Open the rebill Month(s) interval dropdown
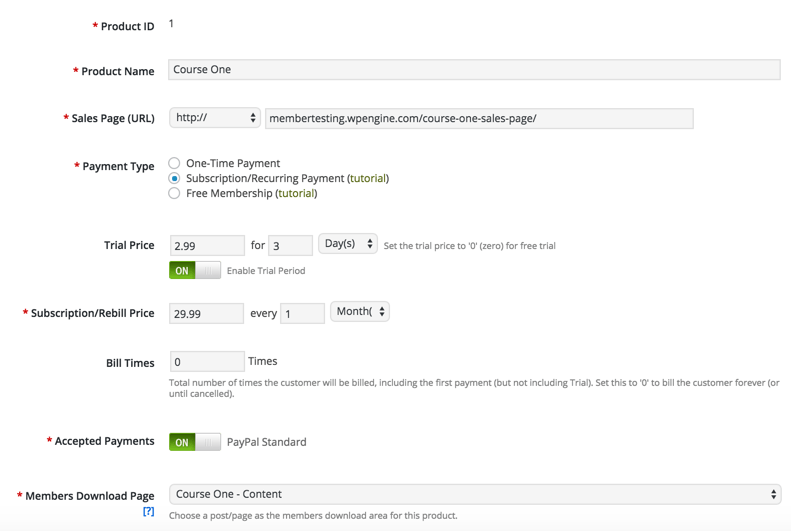Screen dimensions: 791x531 click(360, 312)
